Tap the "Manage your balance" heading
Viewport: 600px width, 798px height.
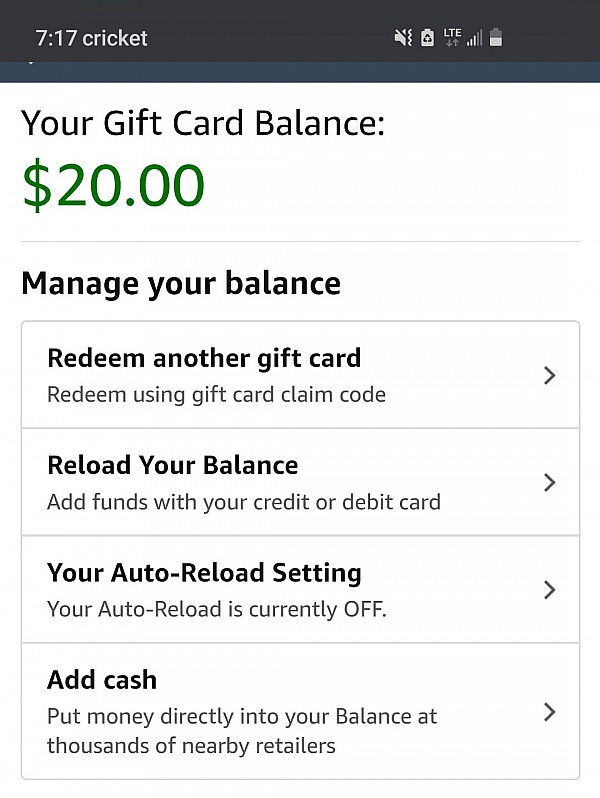coord(181,283)
